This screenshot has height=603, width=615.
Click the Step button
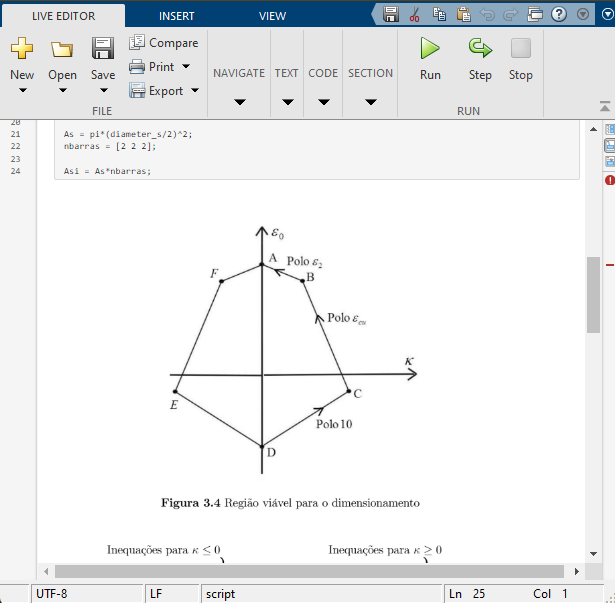[480, 58]
